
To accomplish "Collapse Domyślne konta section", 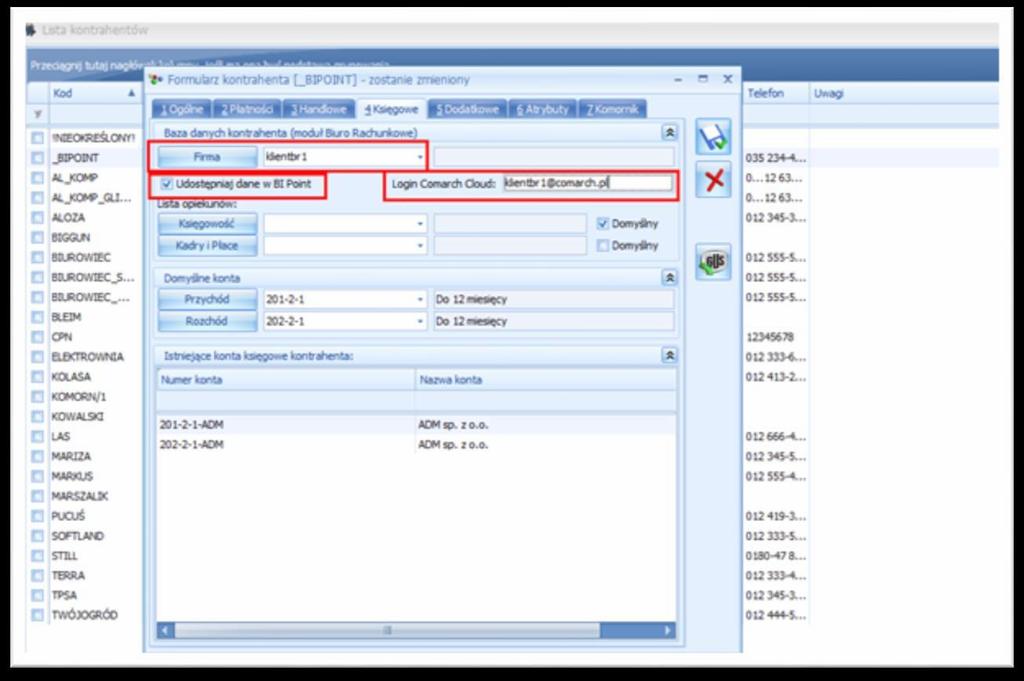I will 669,278.
